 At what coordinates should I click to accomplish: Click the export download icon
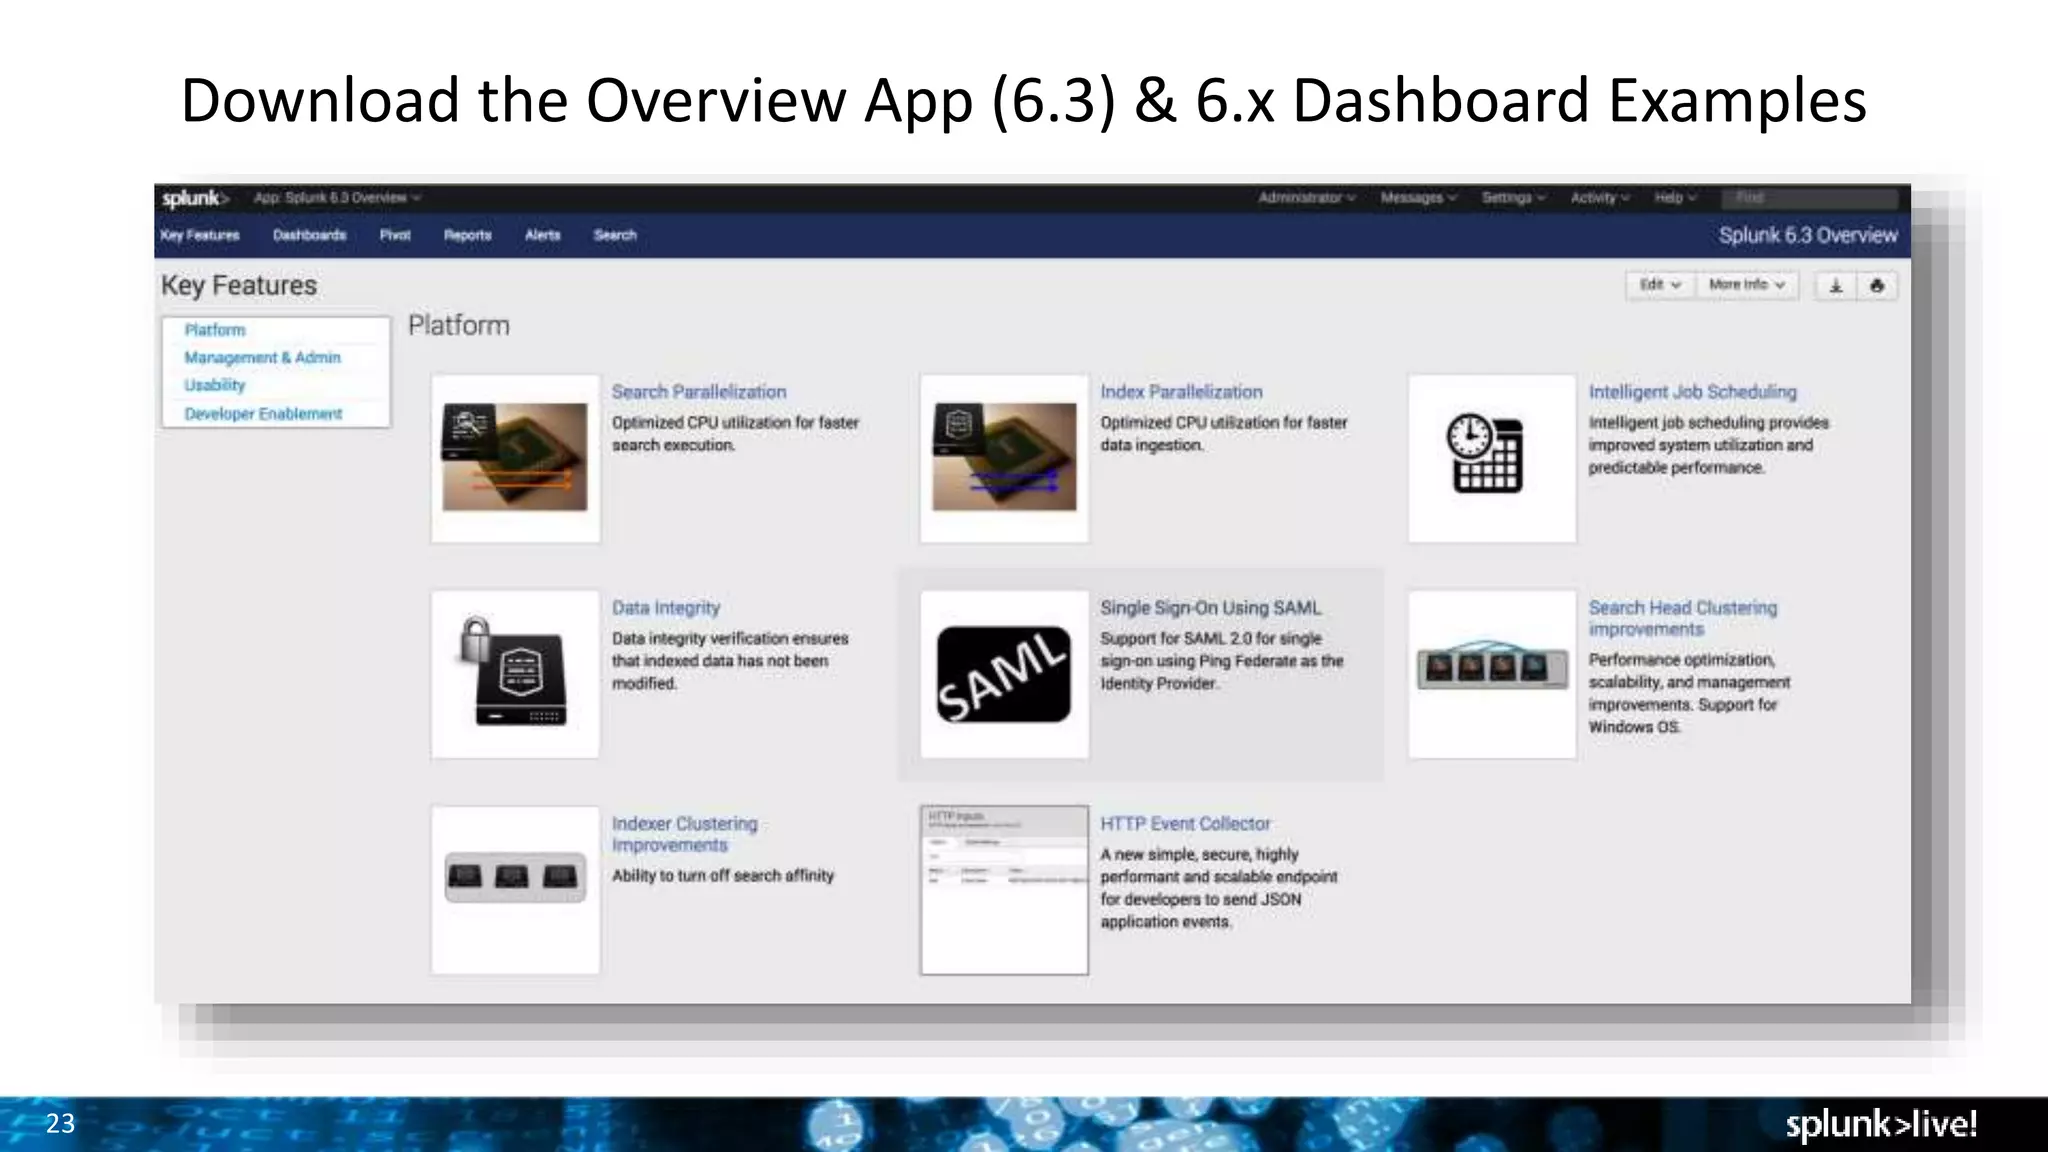(1836, 286)
